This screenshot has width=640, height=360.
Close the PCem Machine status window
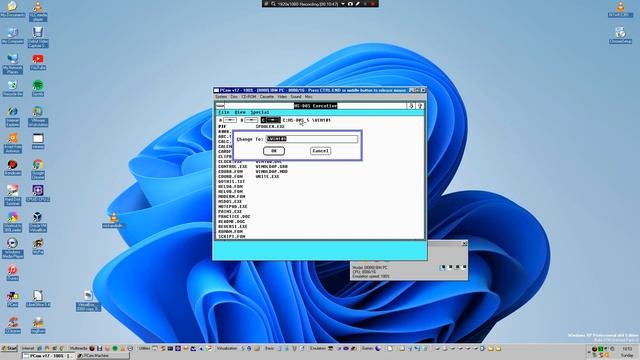464,244
